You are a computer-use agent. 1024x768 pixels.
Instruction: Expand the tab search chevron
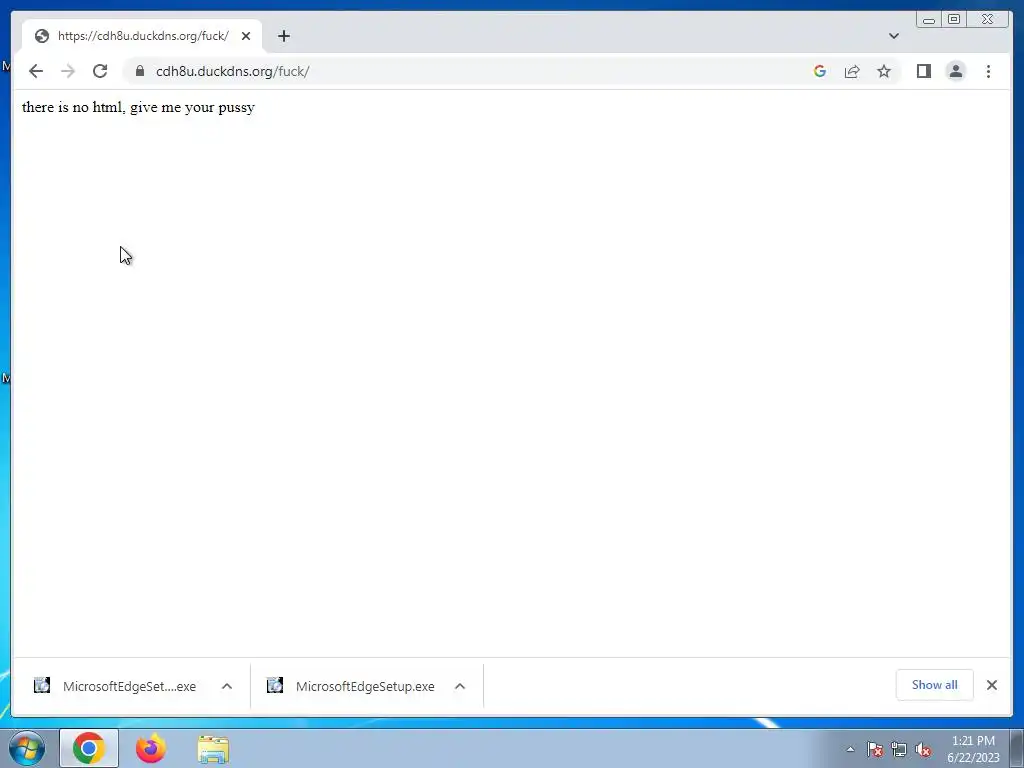pyautogui.click(x=893, y=36)
